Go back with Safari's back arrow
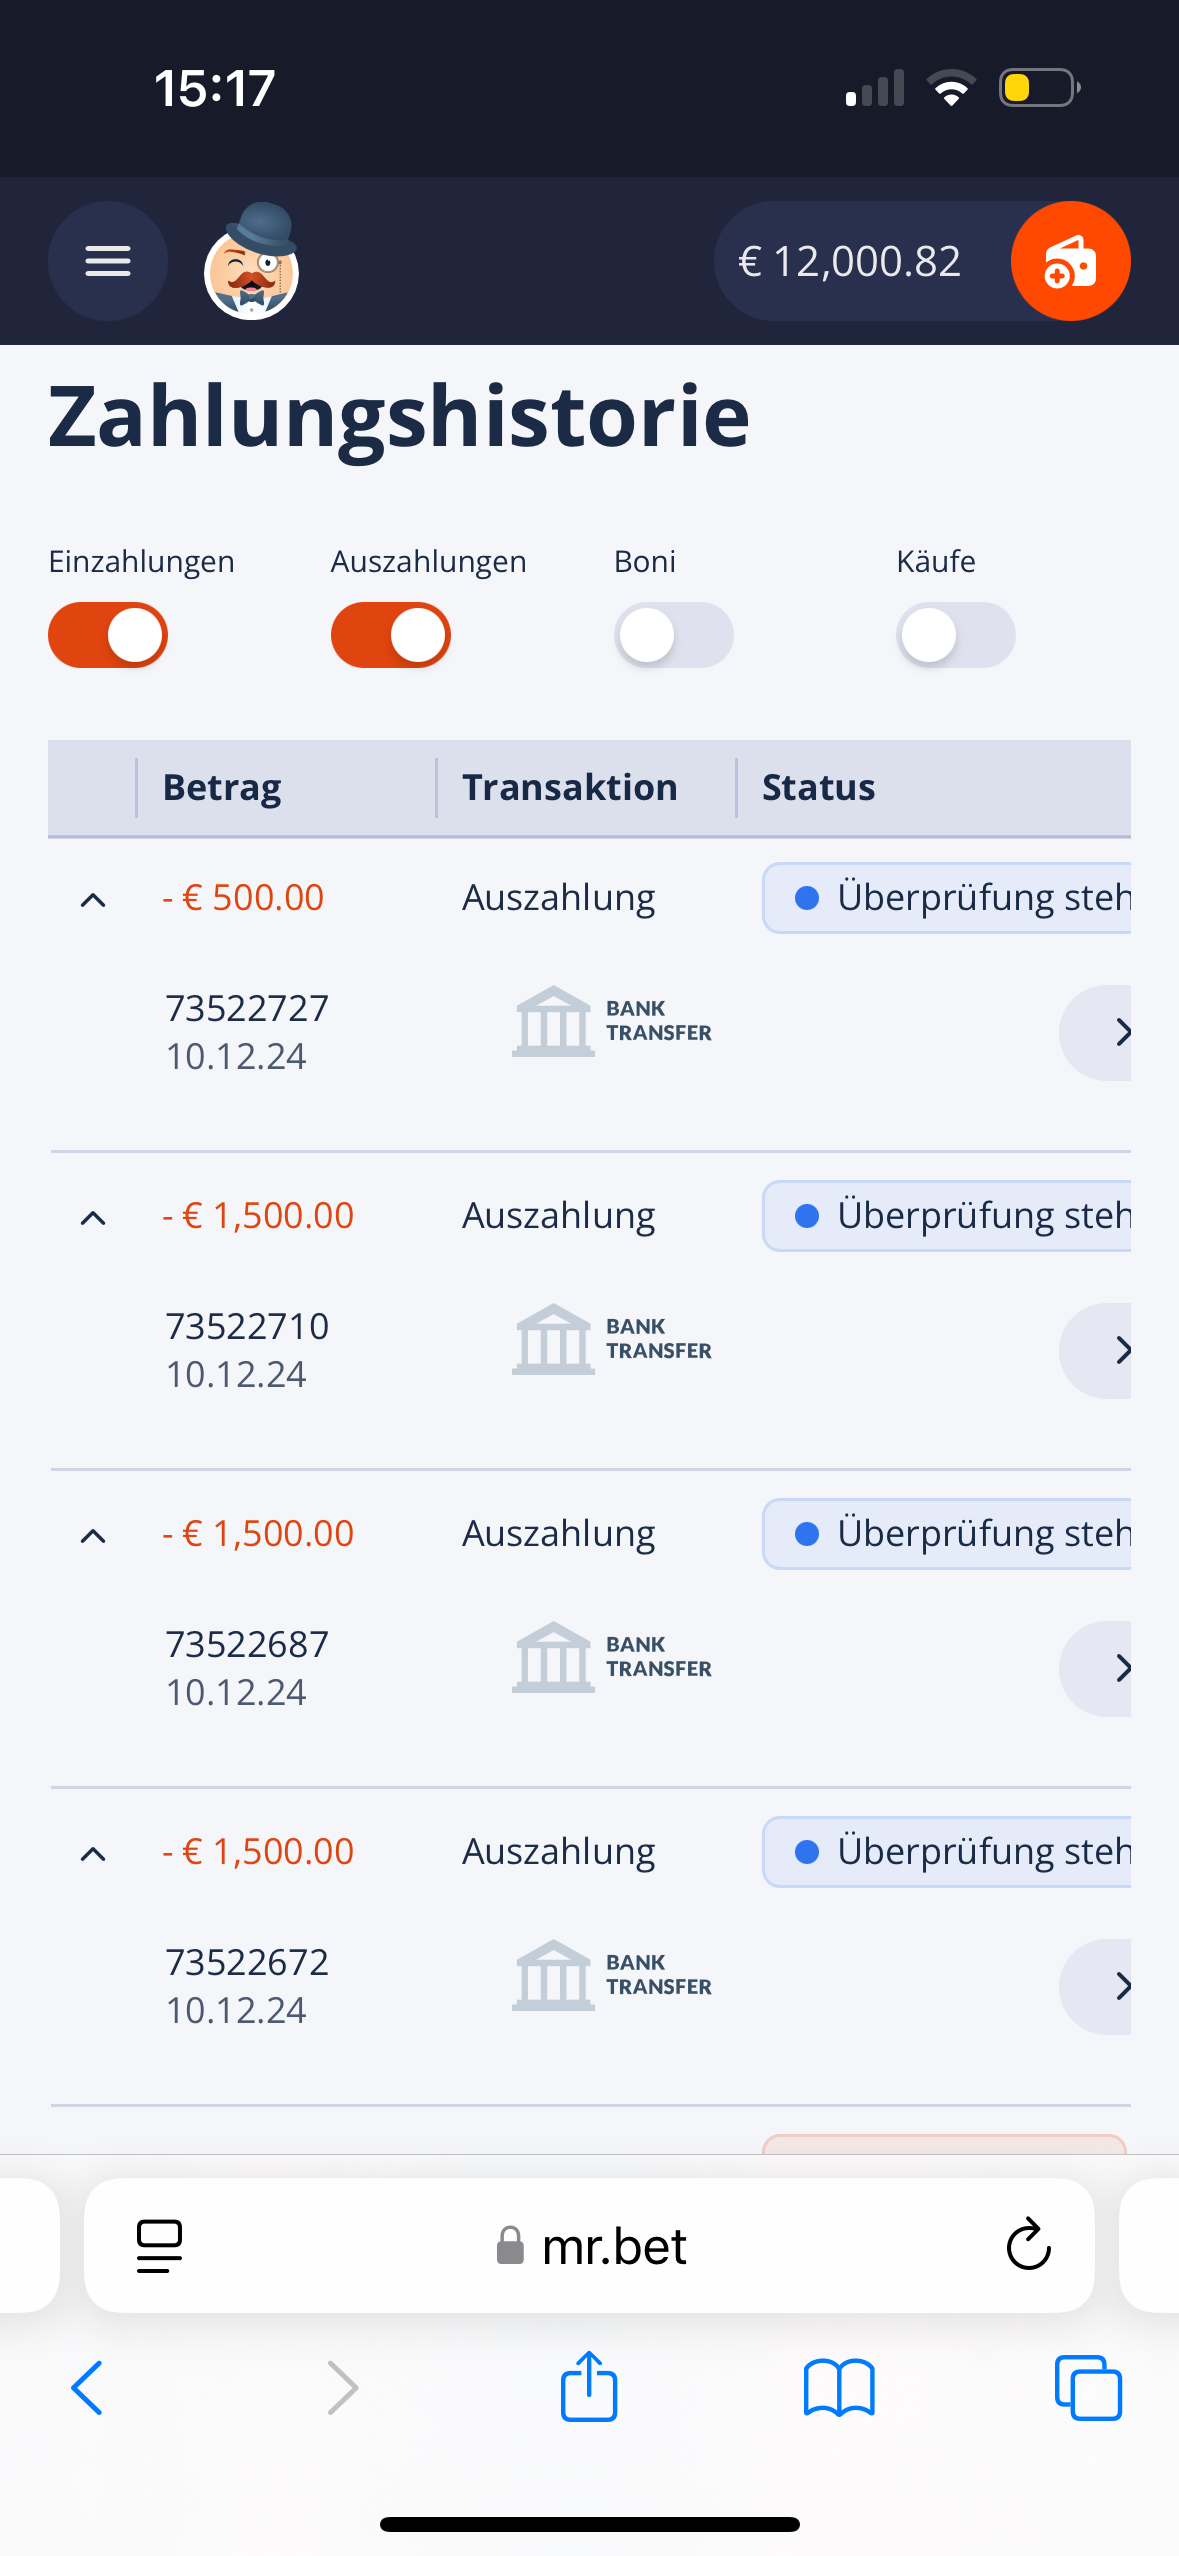 [x=88, y=2387]
